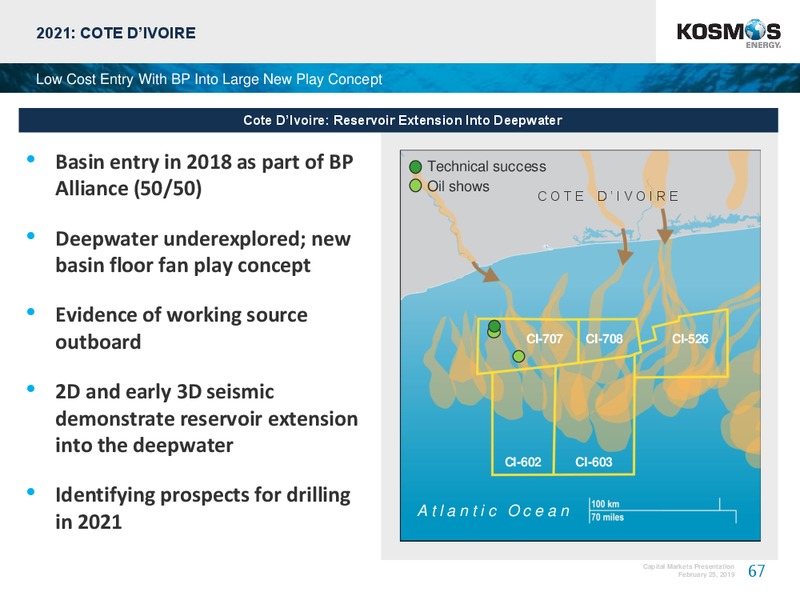Click the dark green Technical success legend dot
The width and height of the screenshot is (800, 600).
pyautogui.click(x=415, y=166)
